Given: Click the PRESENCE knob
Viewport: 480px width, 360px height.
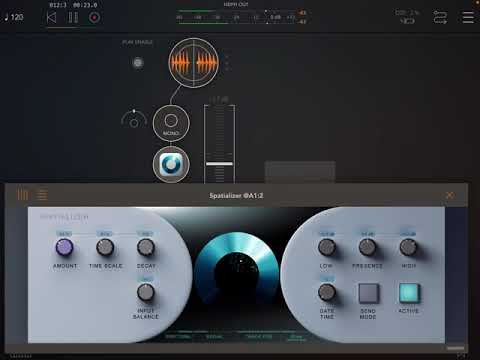Looking at the screenshot, I should click(367, 247).
